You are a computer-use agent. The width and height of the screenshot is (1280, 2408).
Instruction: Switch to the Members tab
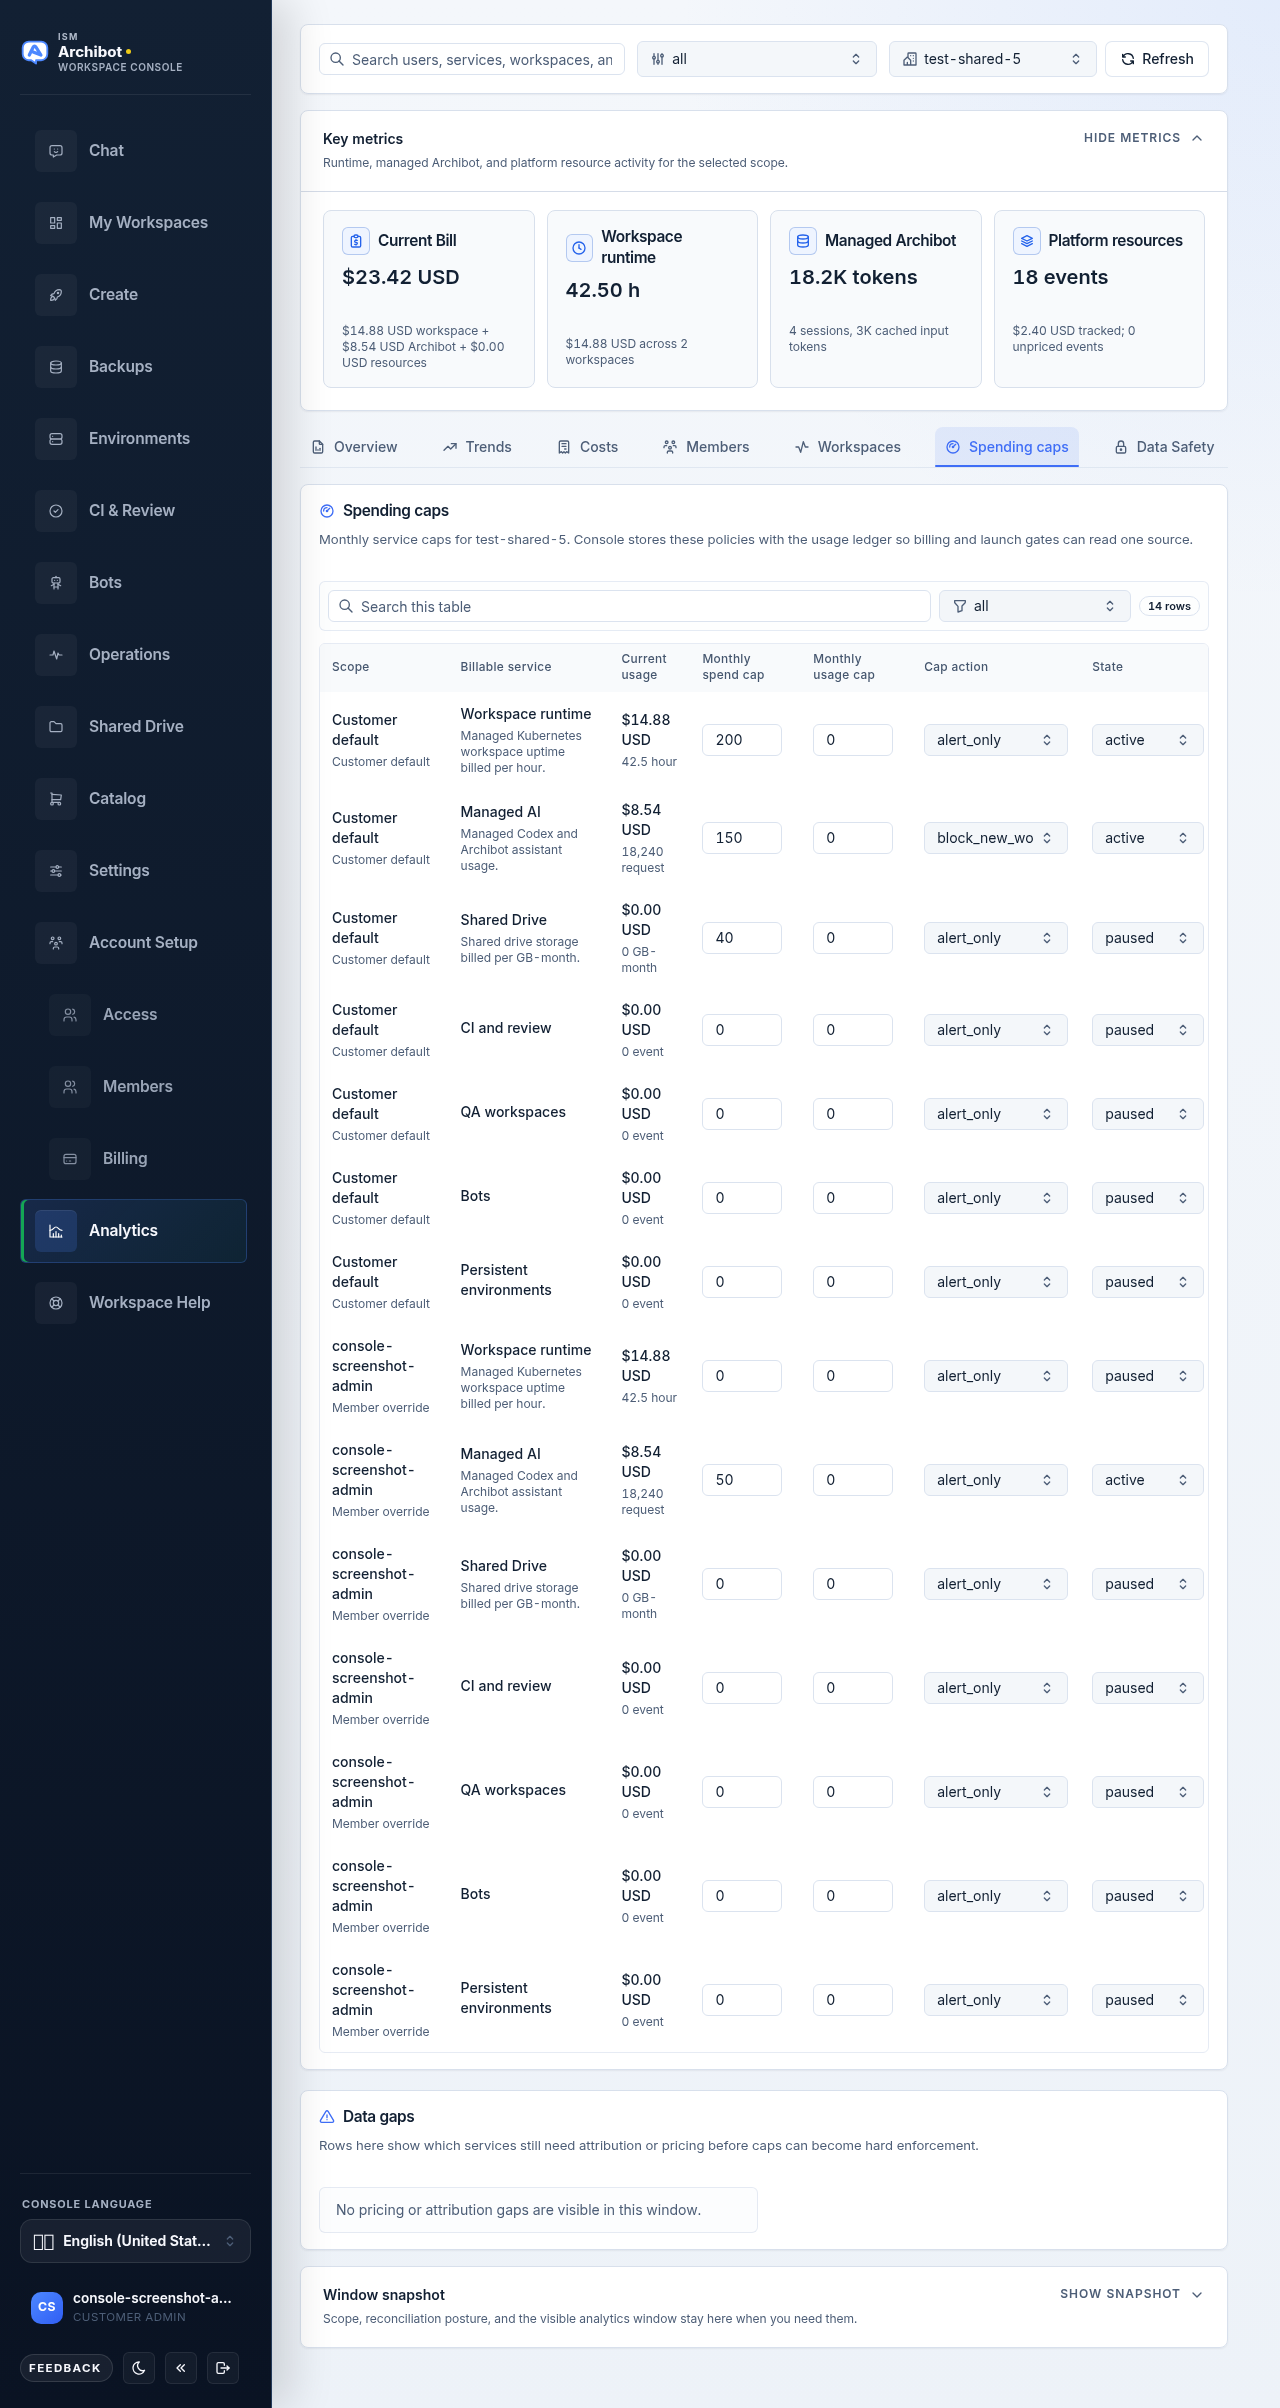(706, 447)
